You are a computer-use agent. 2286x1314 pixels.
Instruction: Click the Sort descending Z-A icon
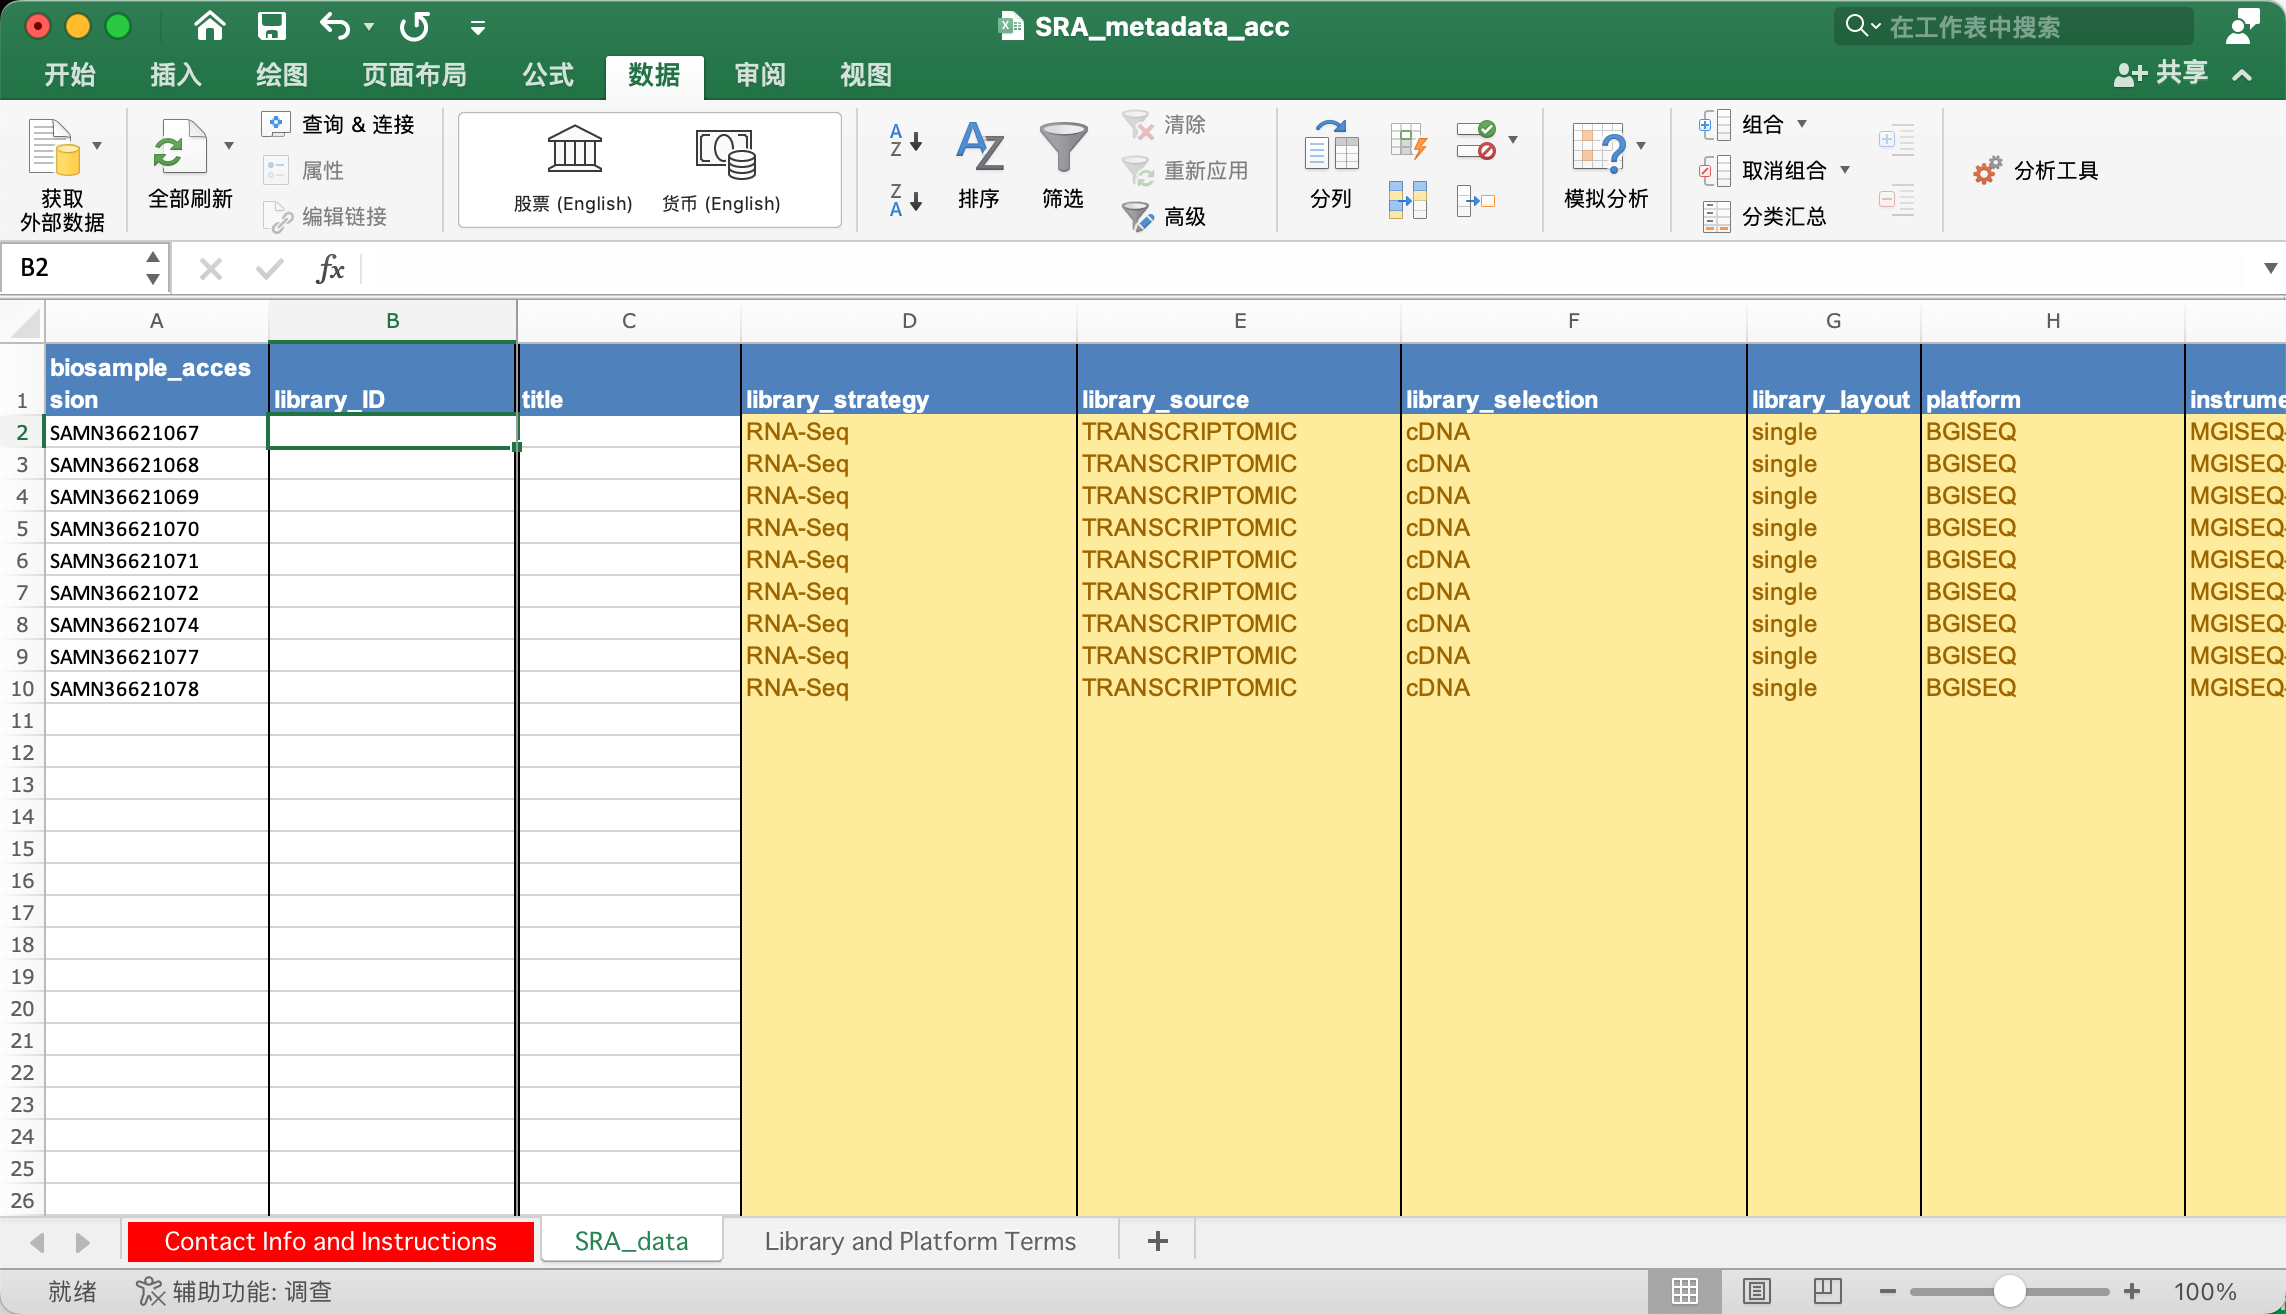click(904, 200)
